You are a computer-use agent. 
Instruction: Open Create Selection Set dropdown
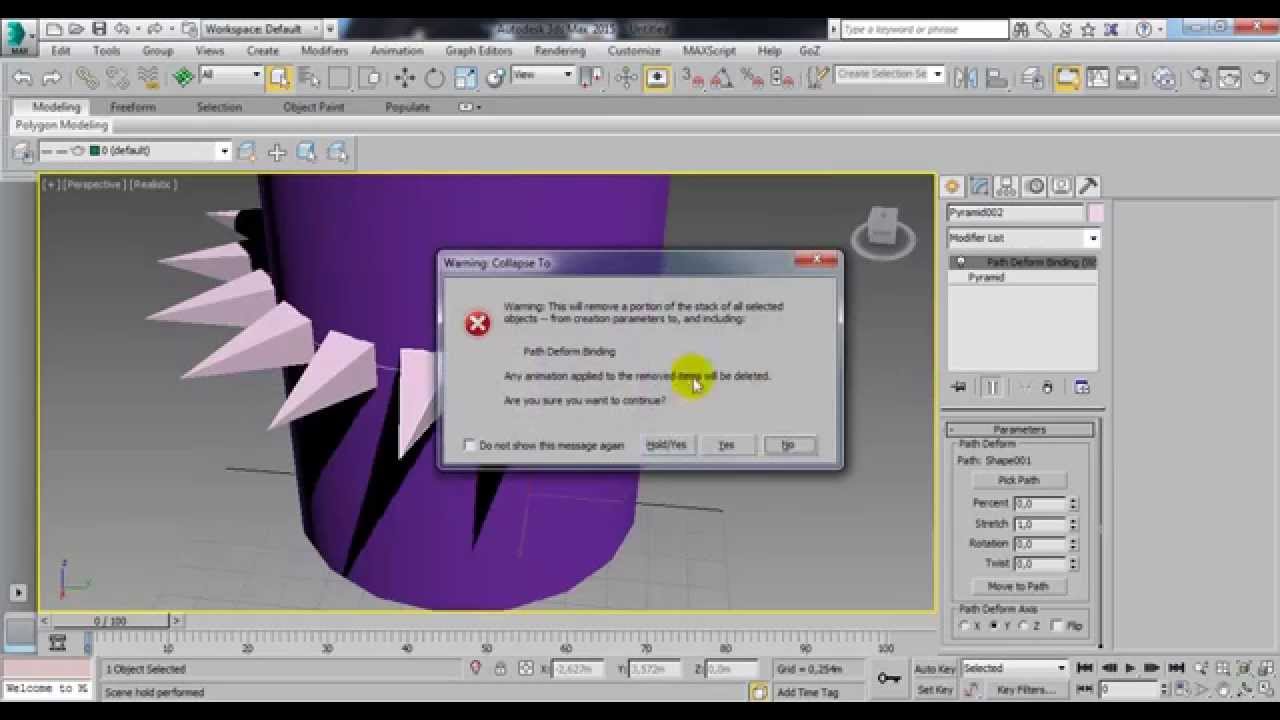(889, 75)
